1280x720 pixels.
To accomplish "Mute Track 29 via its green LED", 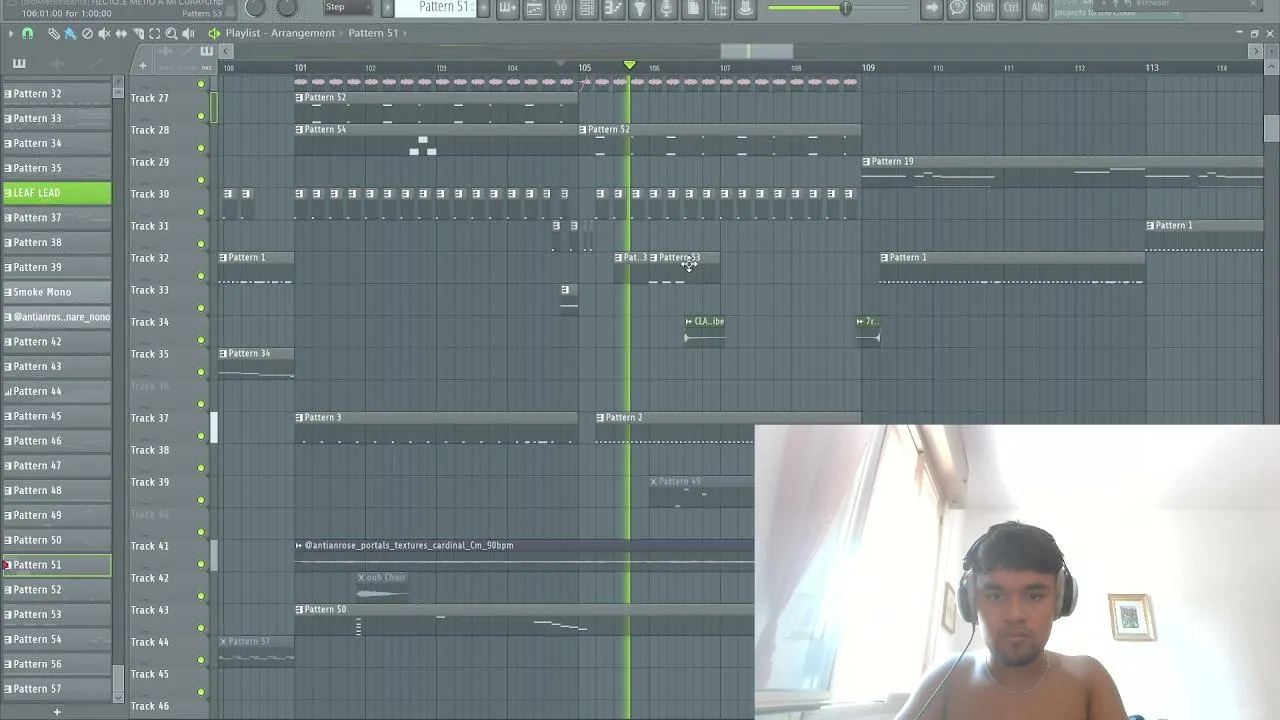I will (201, 180).
